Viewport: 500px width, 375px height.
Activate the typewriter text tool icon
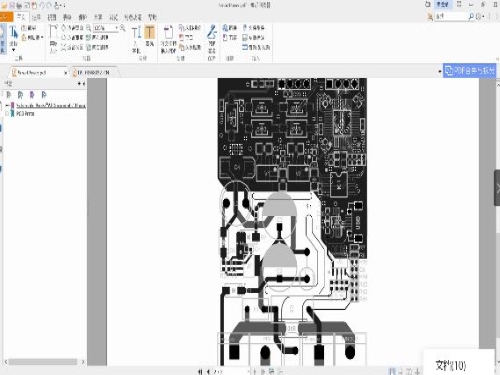(136, 33)
